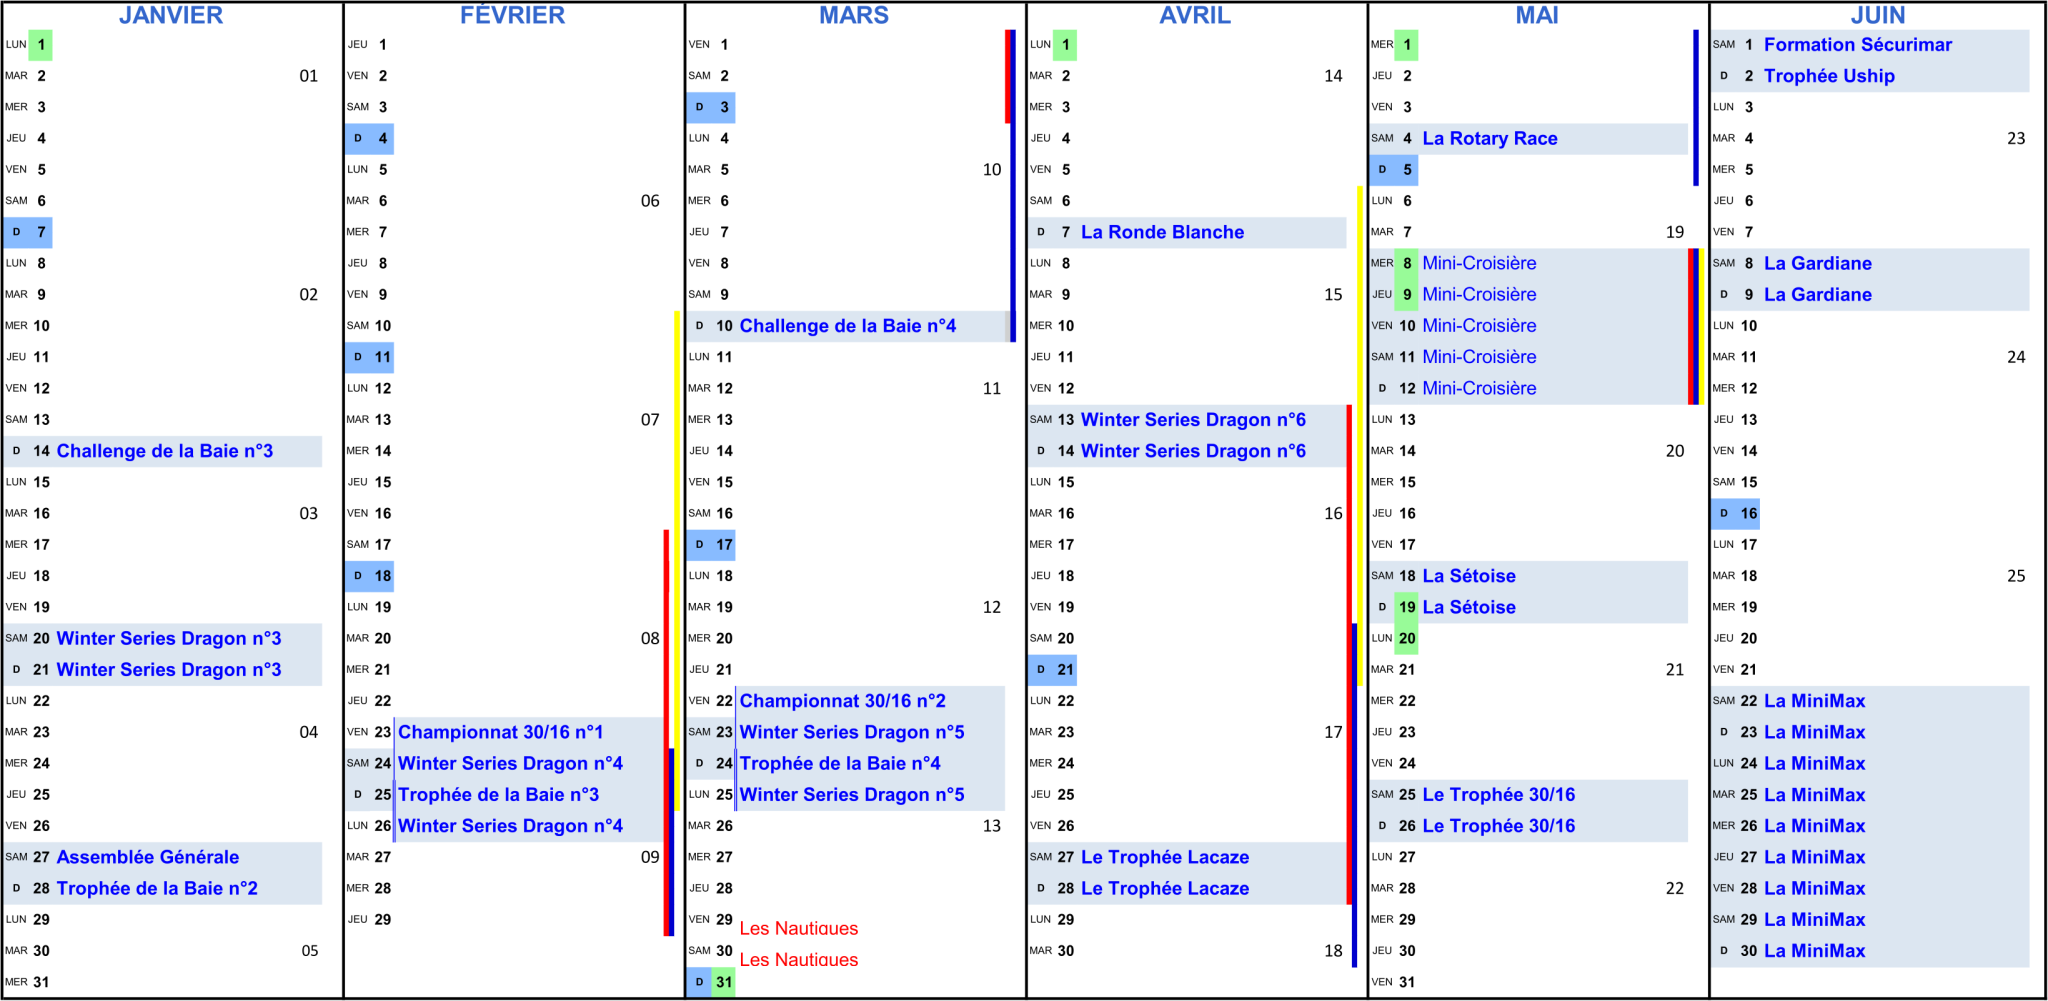Select La MiniMax on June 30
The height and width of the screenshot is (1001, 2048).
[1815, 951]
